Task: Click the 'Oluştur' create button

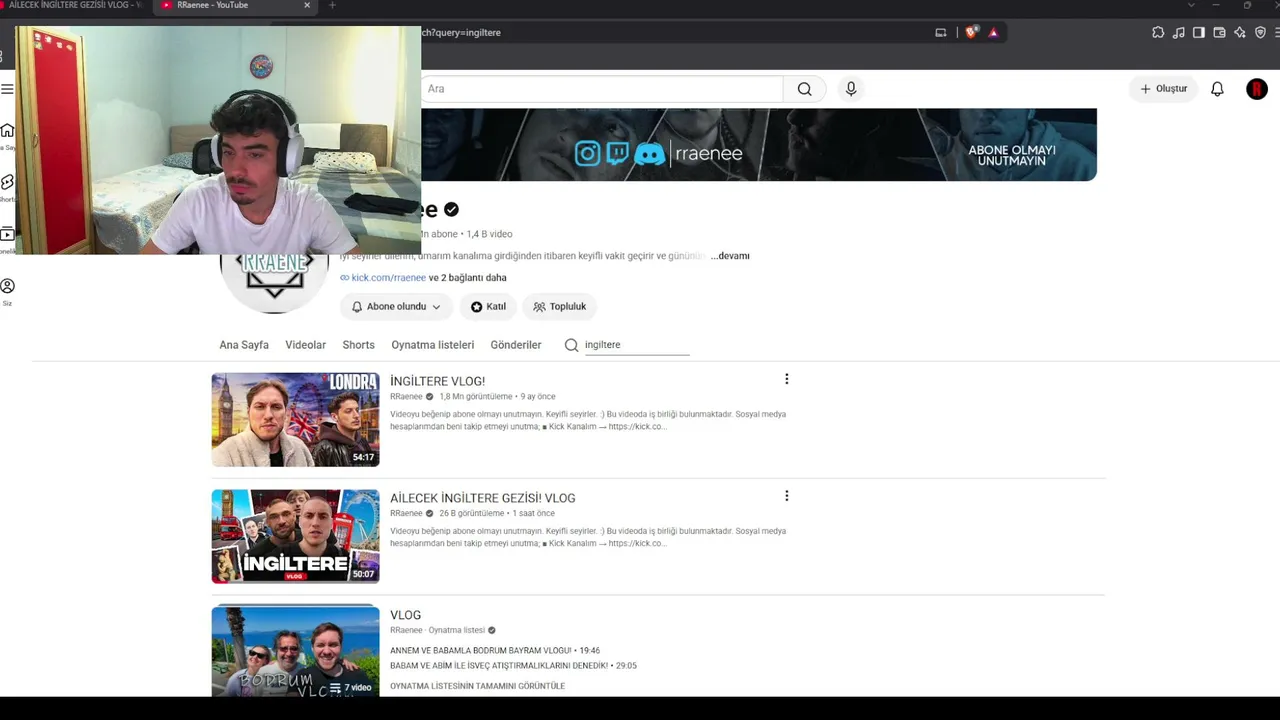Action: tap(1164, 89)
